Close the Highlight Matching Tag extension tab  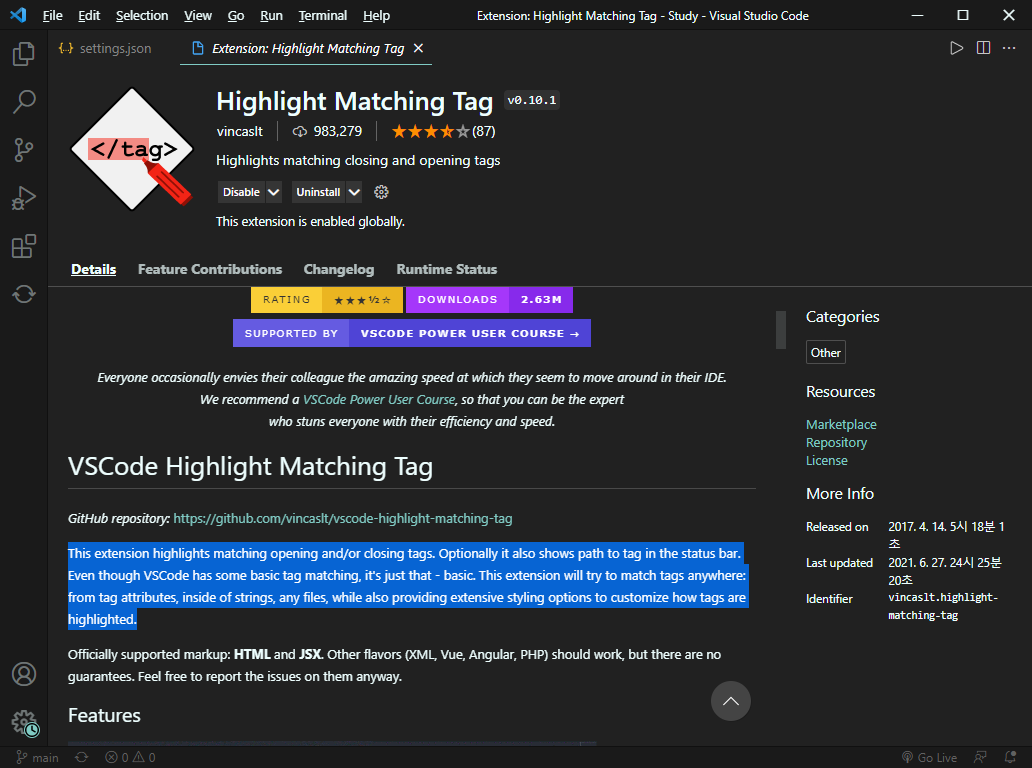tap(419, 48)
